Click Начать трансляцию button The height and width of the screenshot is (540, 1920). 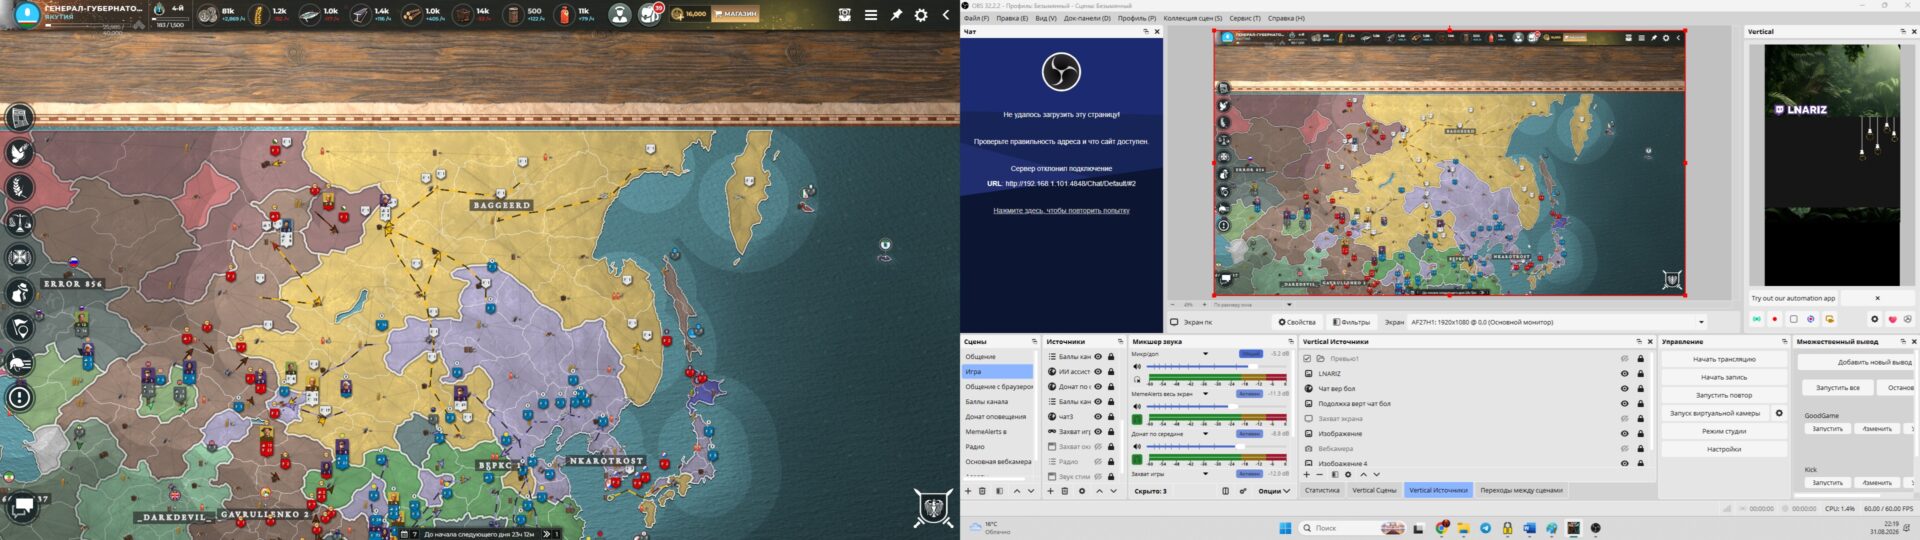tap(1724, 359)
